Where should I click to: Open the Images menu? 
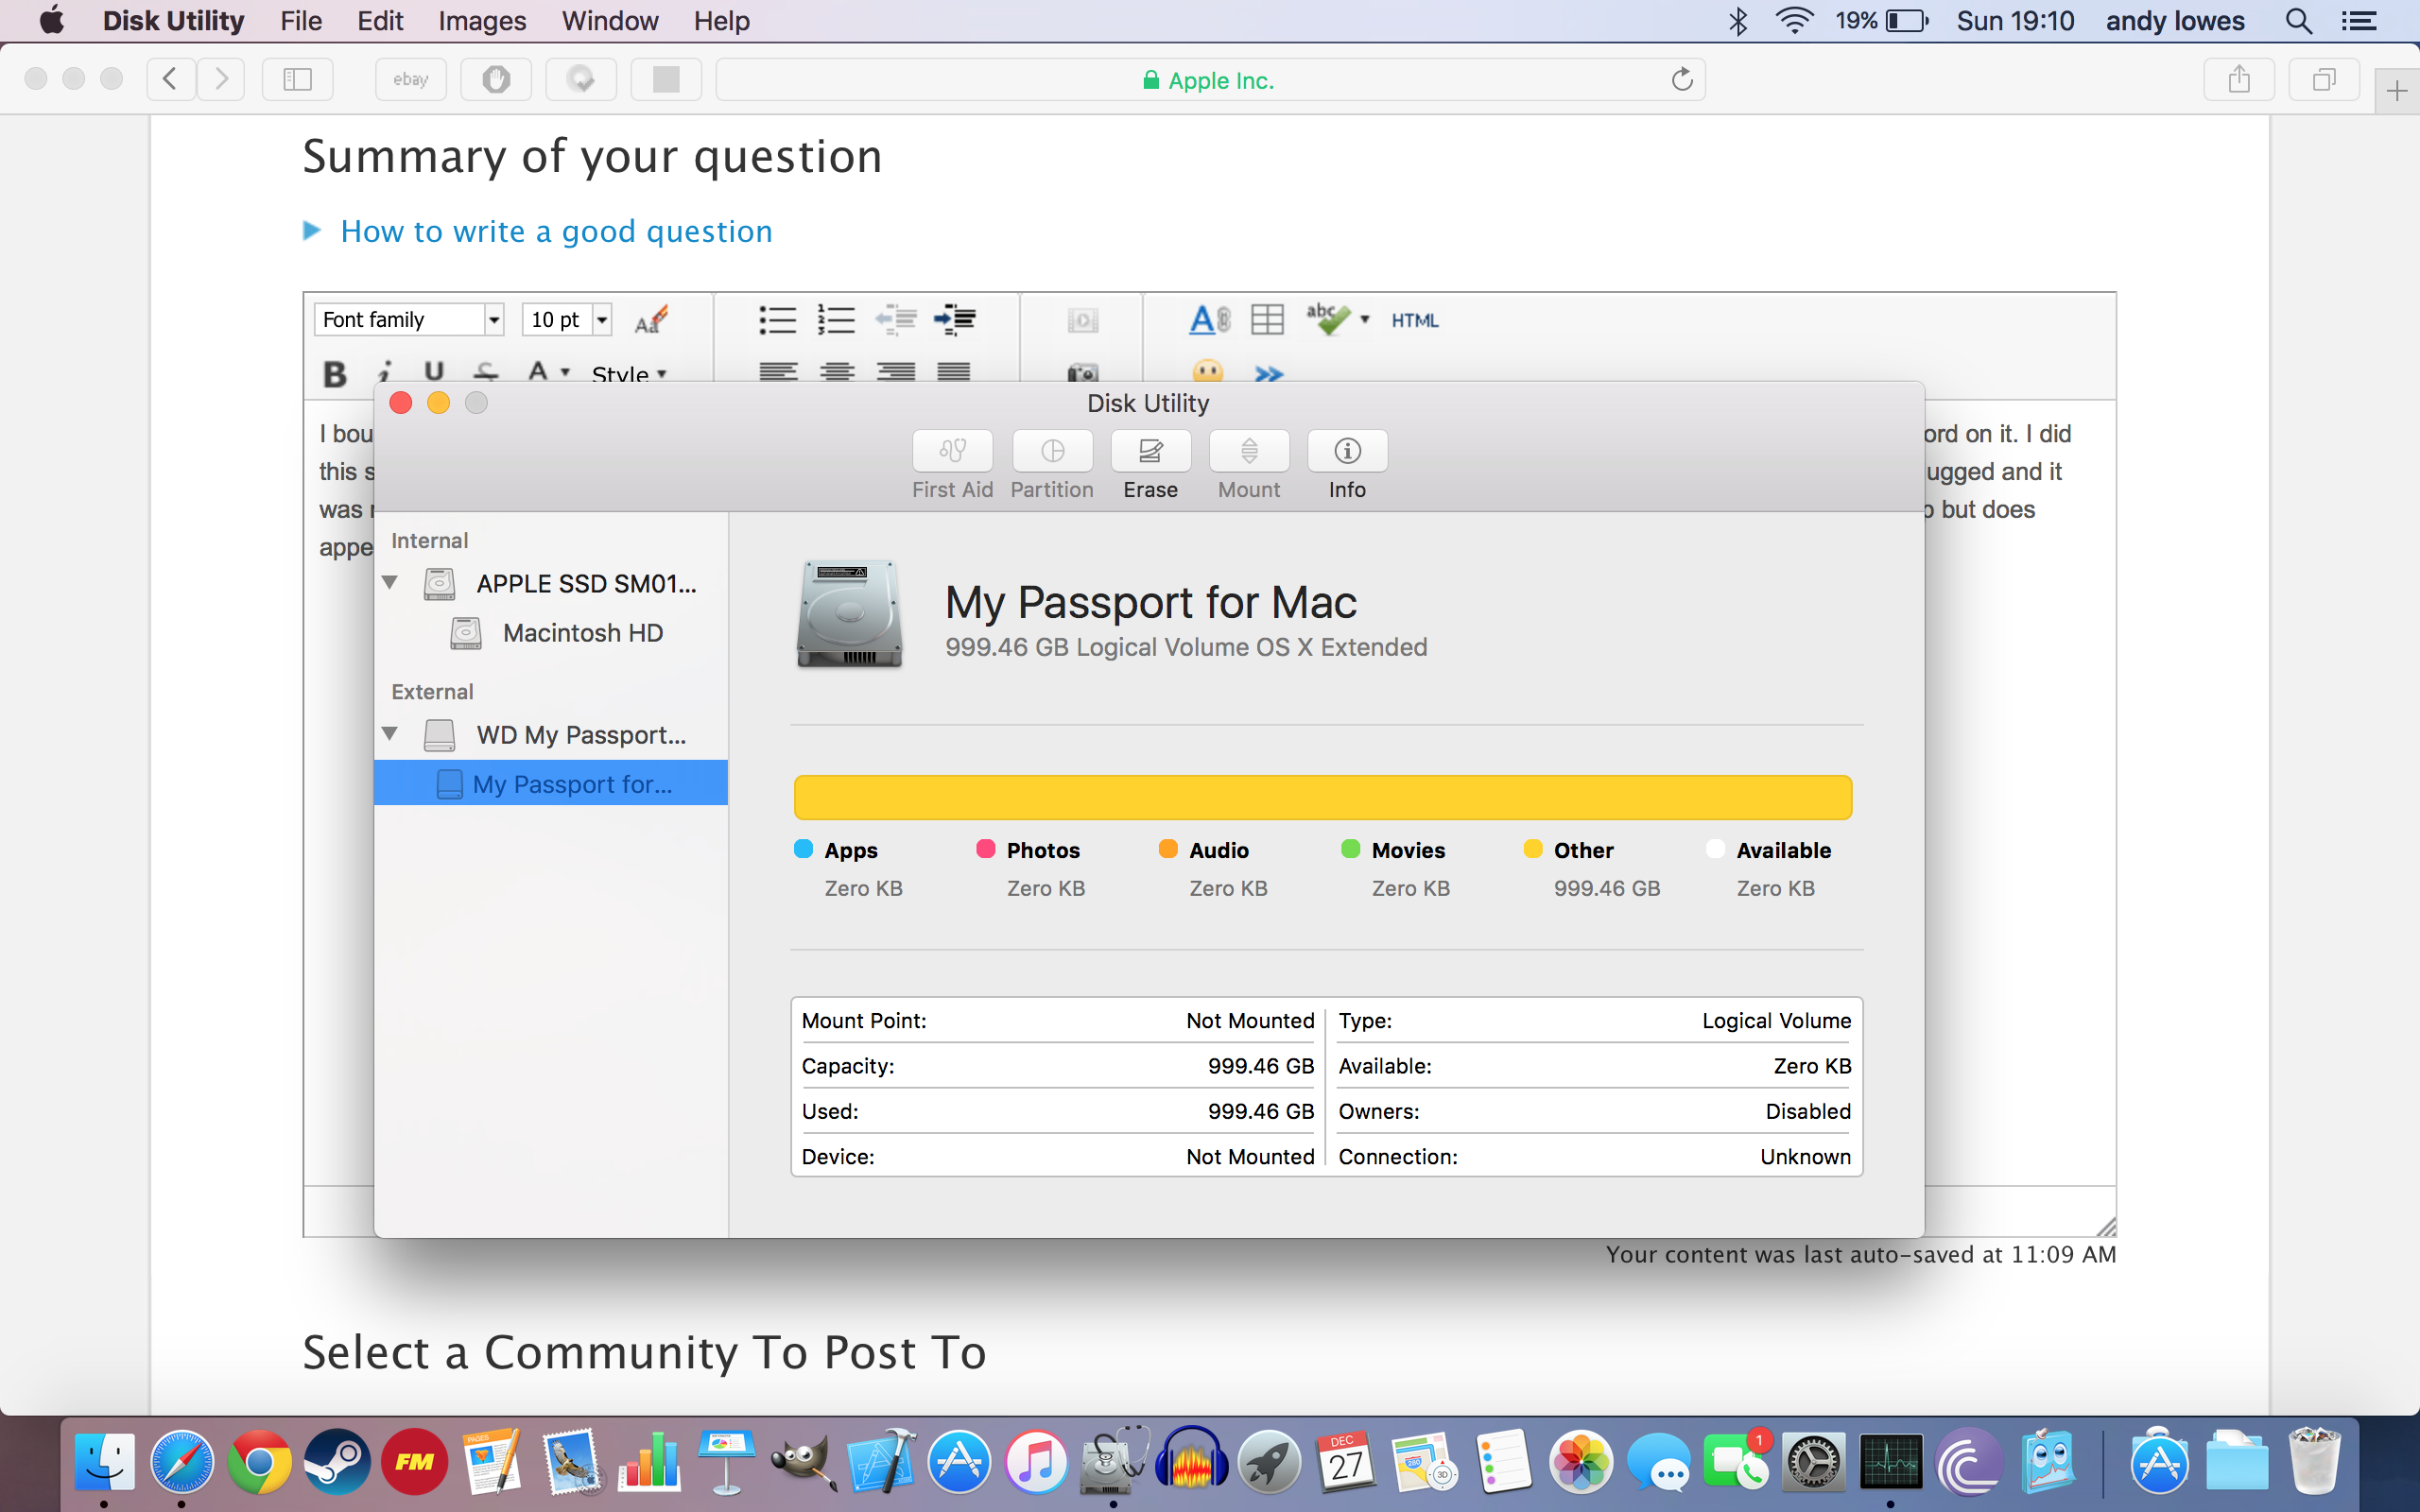(x=481, y=21)
